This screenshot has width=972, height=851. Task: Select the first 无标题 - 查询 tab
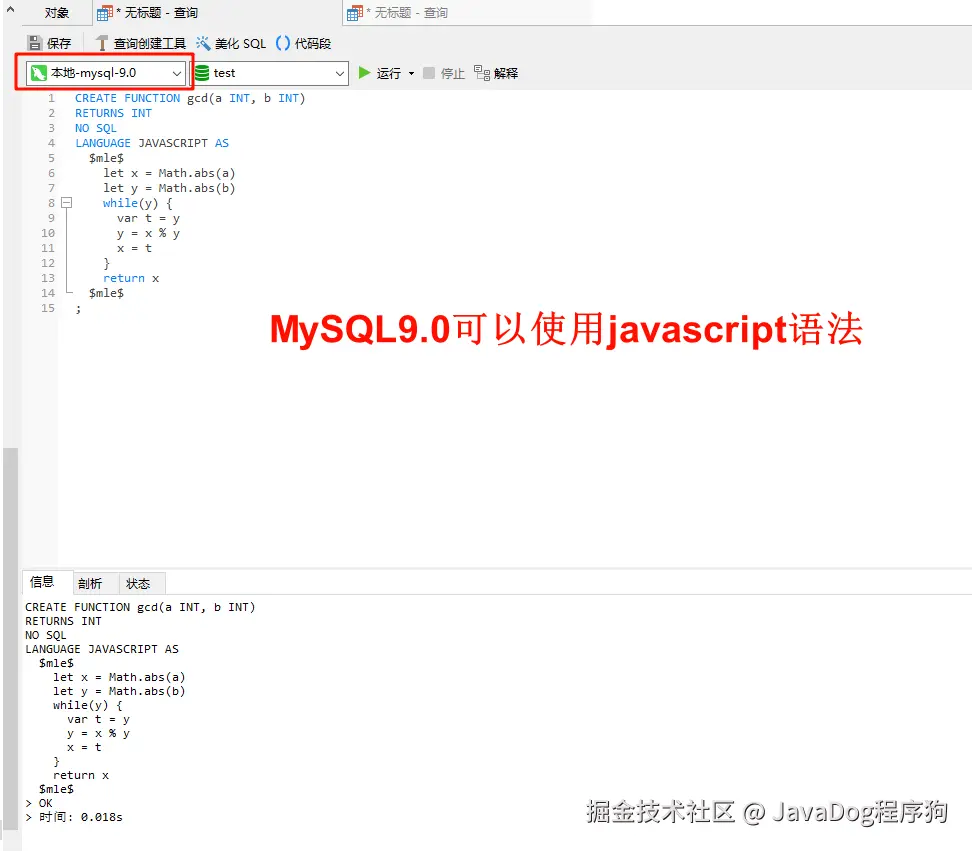217,12
